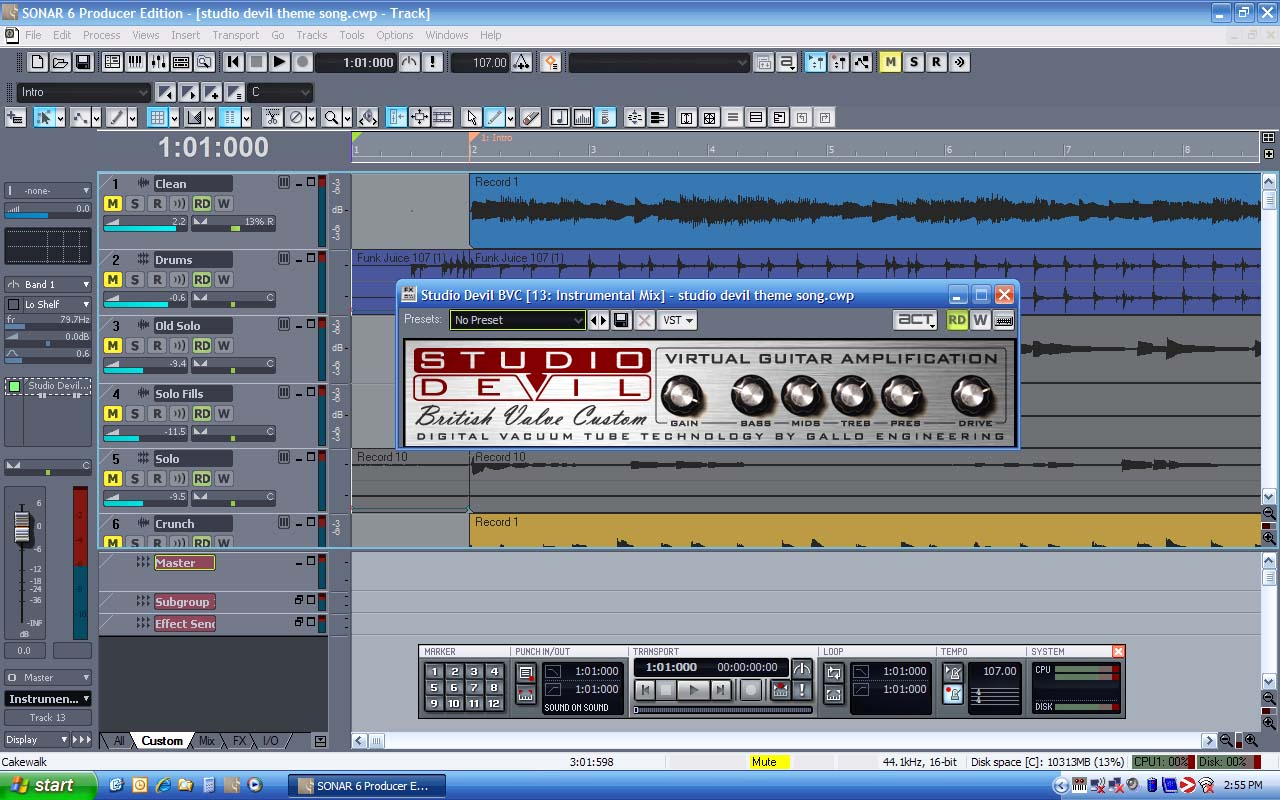Toggle RD automation read on Solo track
Image resolution: width=1280 pixels, height=800 pixels.
click(202, 479)
